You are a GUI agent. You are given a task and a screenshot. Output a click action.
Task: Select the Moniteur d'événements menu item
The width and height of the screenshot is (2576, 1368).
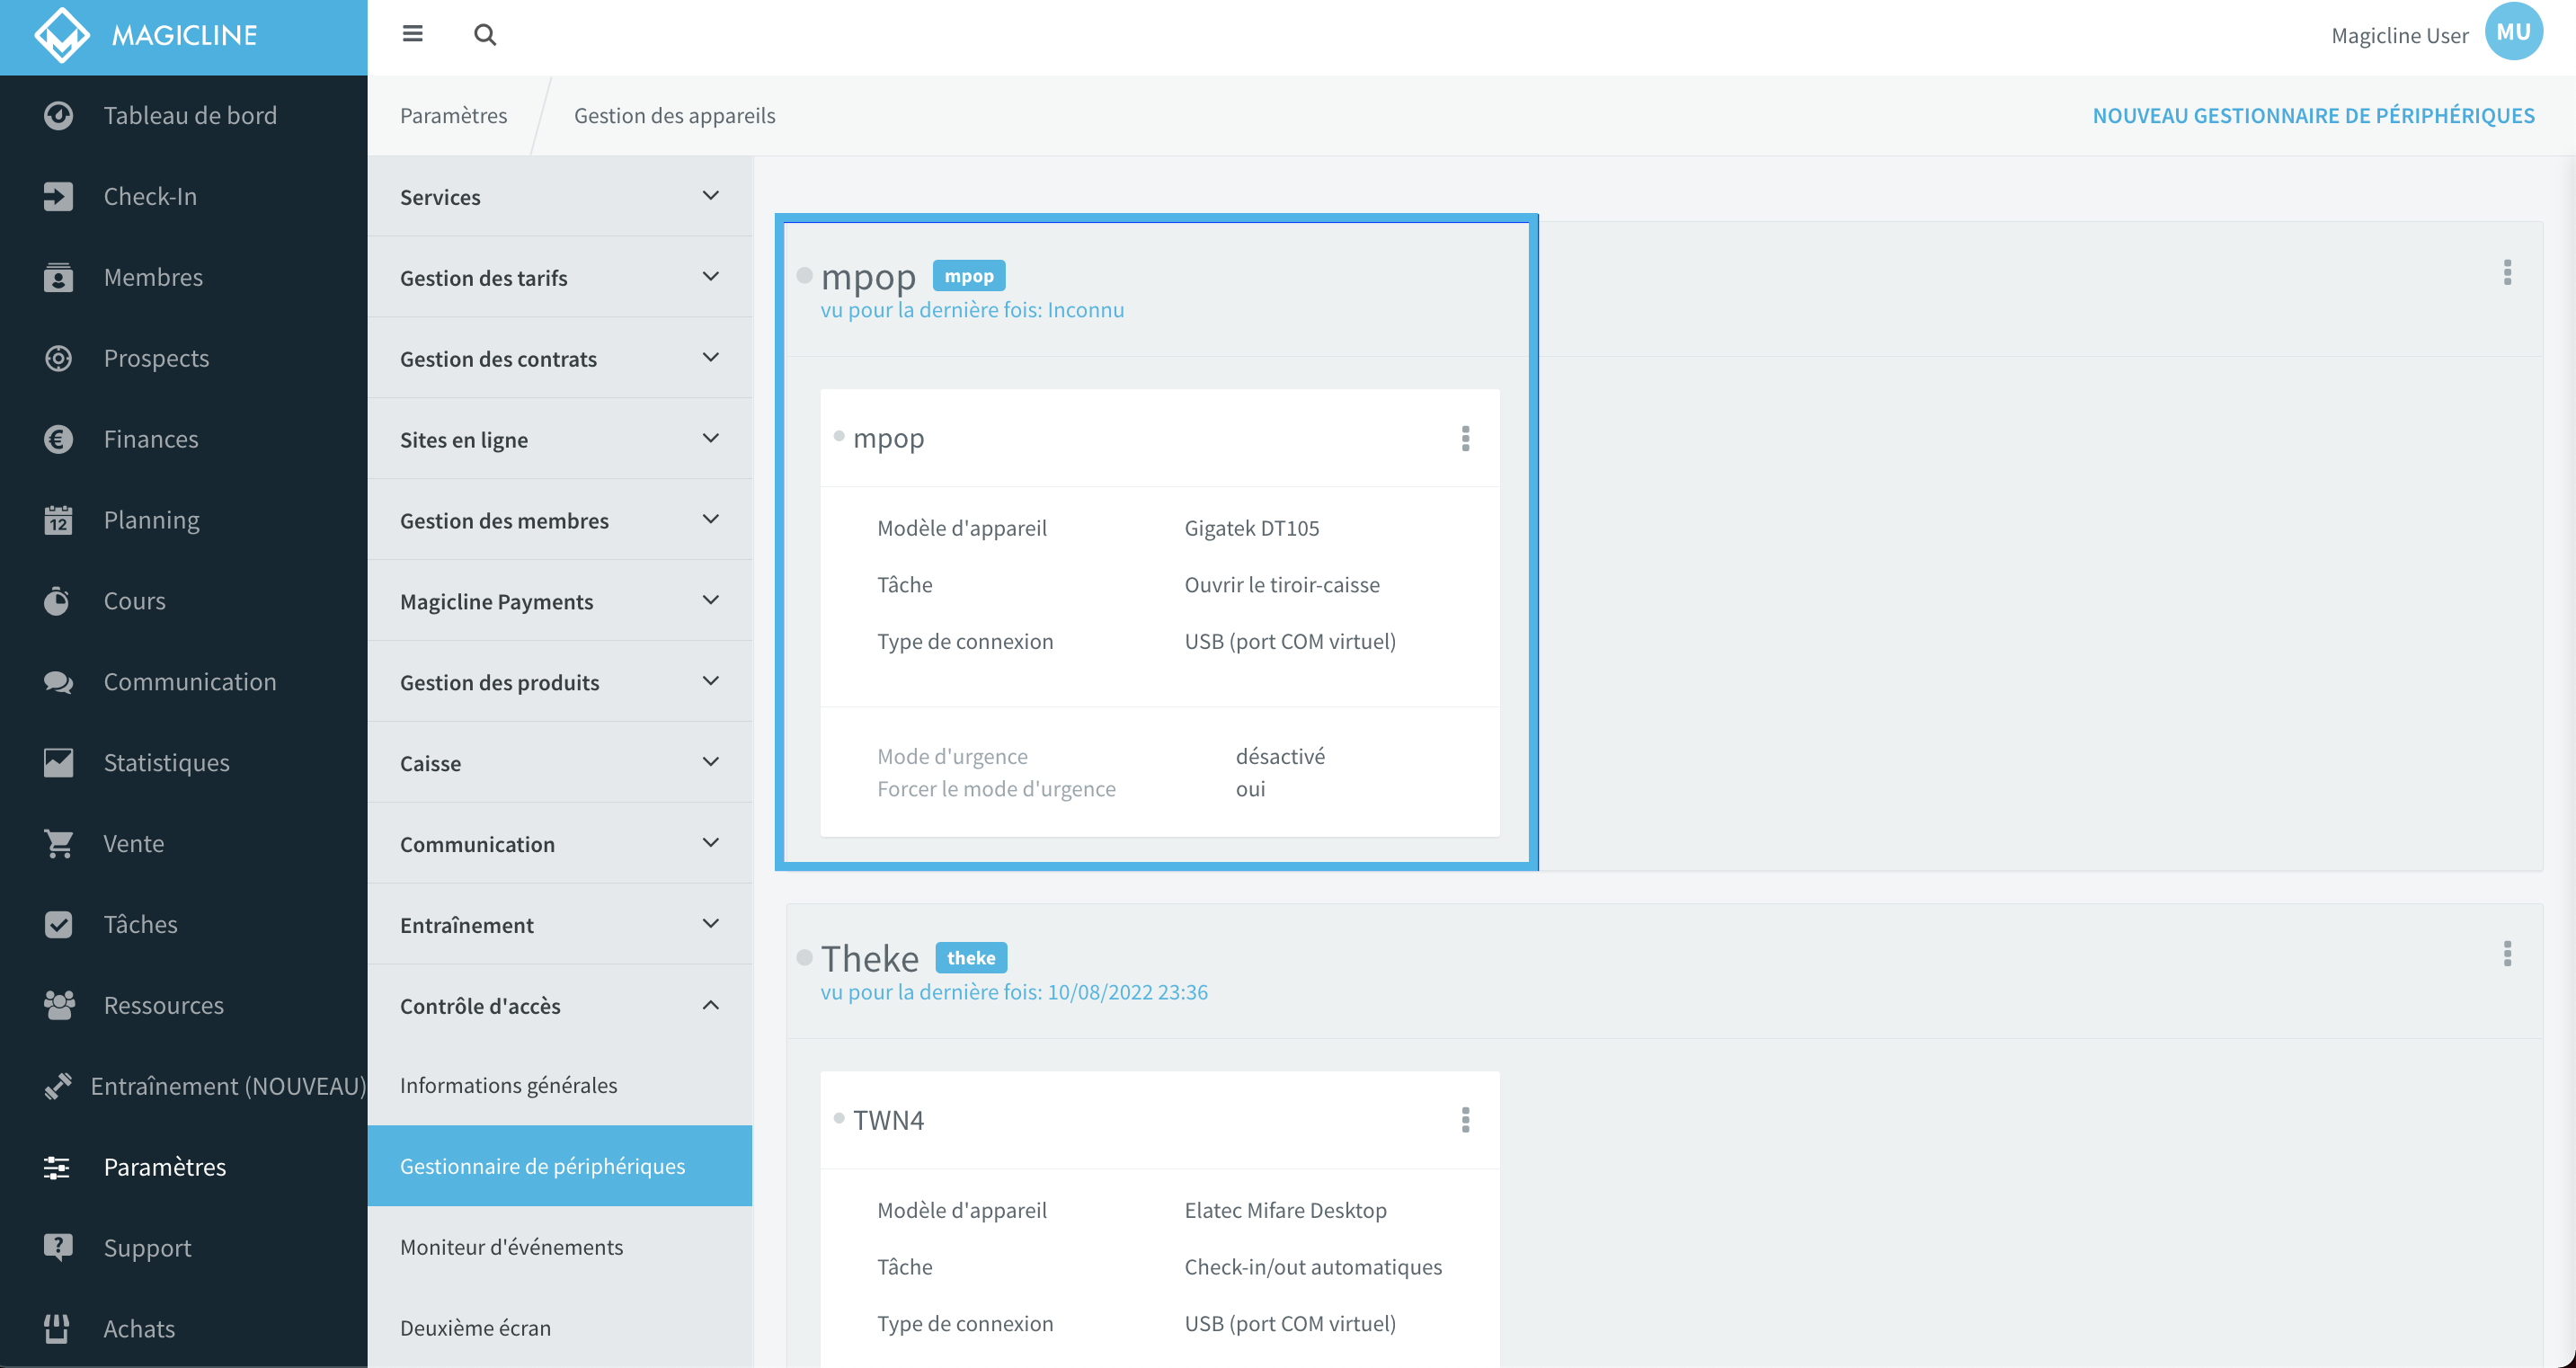[x=511, y=1247]
